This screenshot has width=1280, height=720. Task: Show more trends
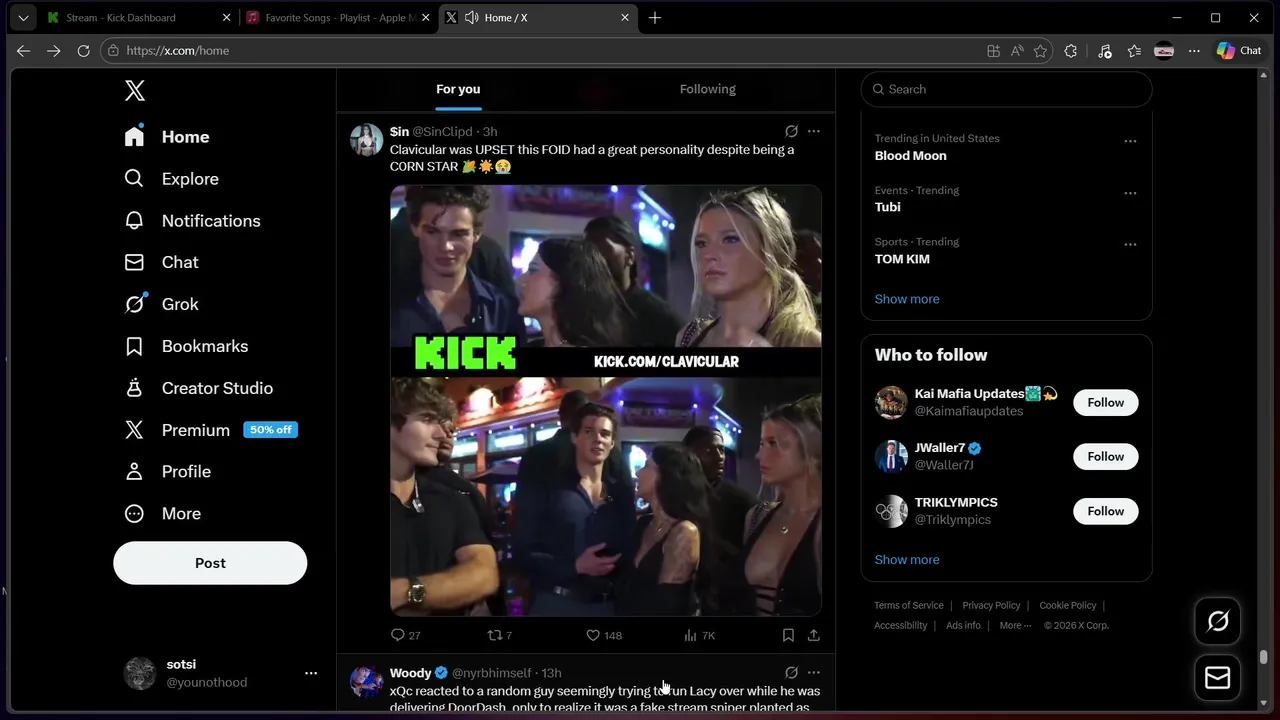tap(907, 299)
